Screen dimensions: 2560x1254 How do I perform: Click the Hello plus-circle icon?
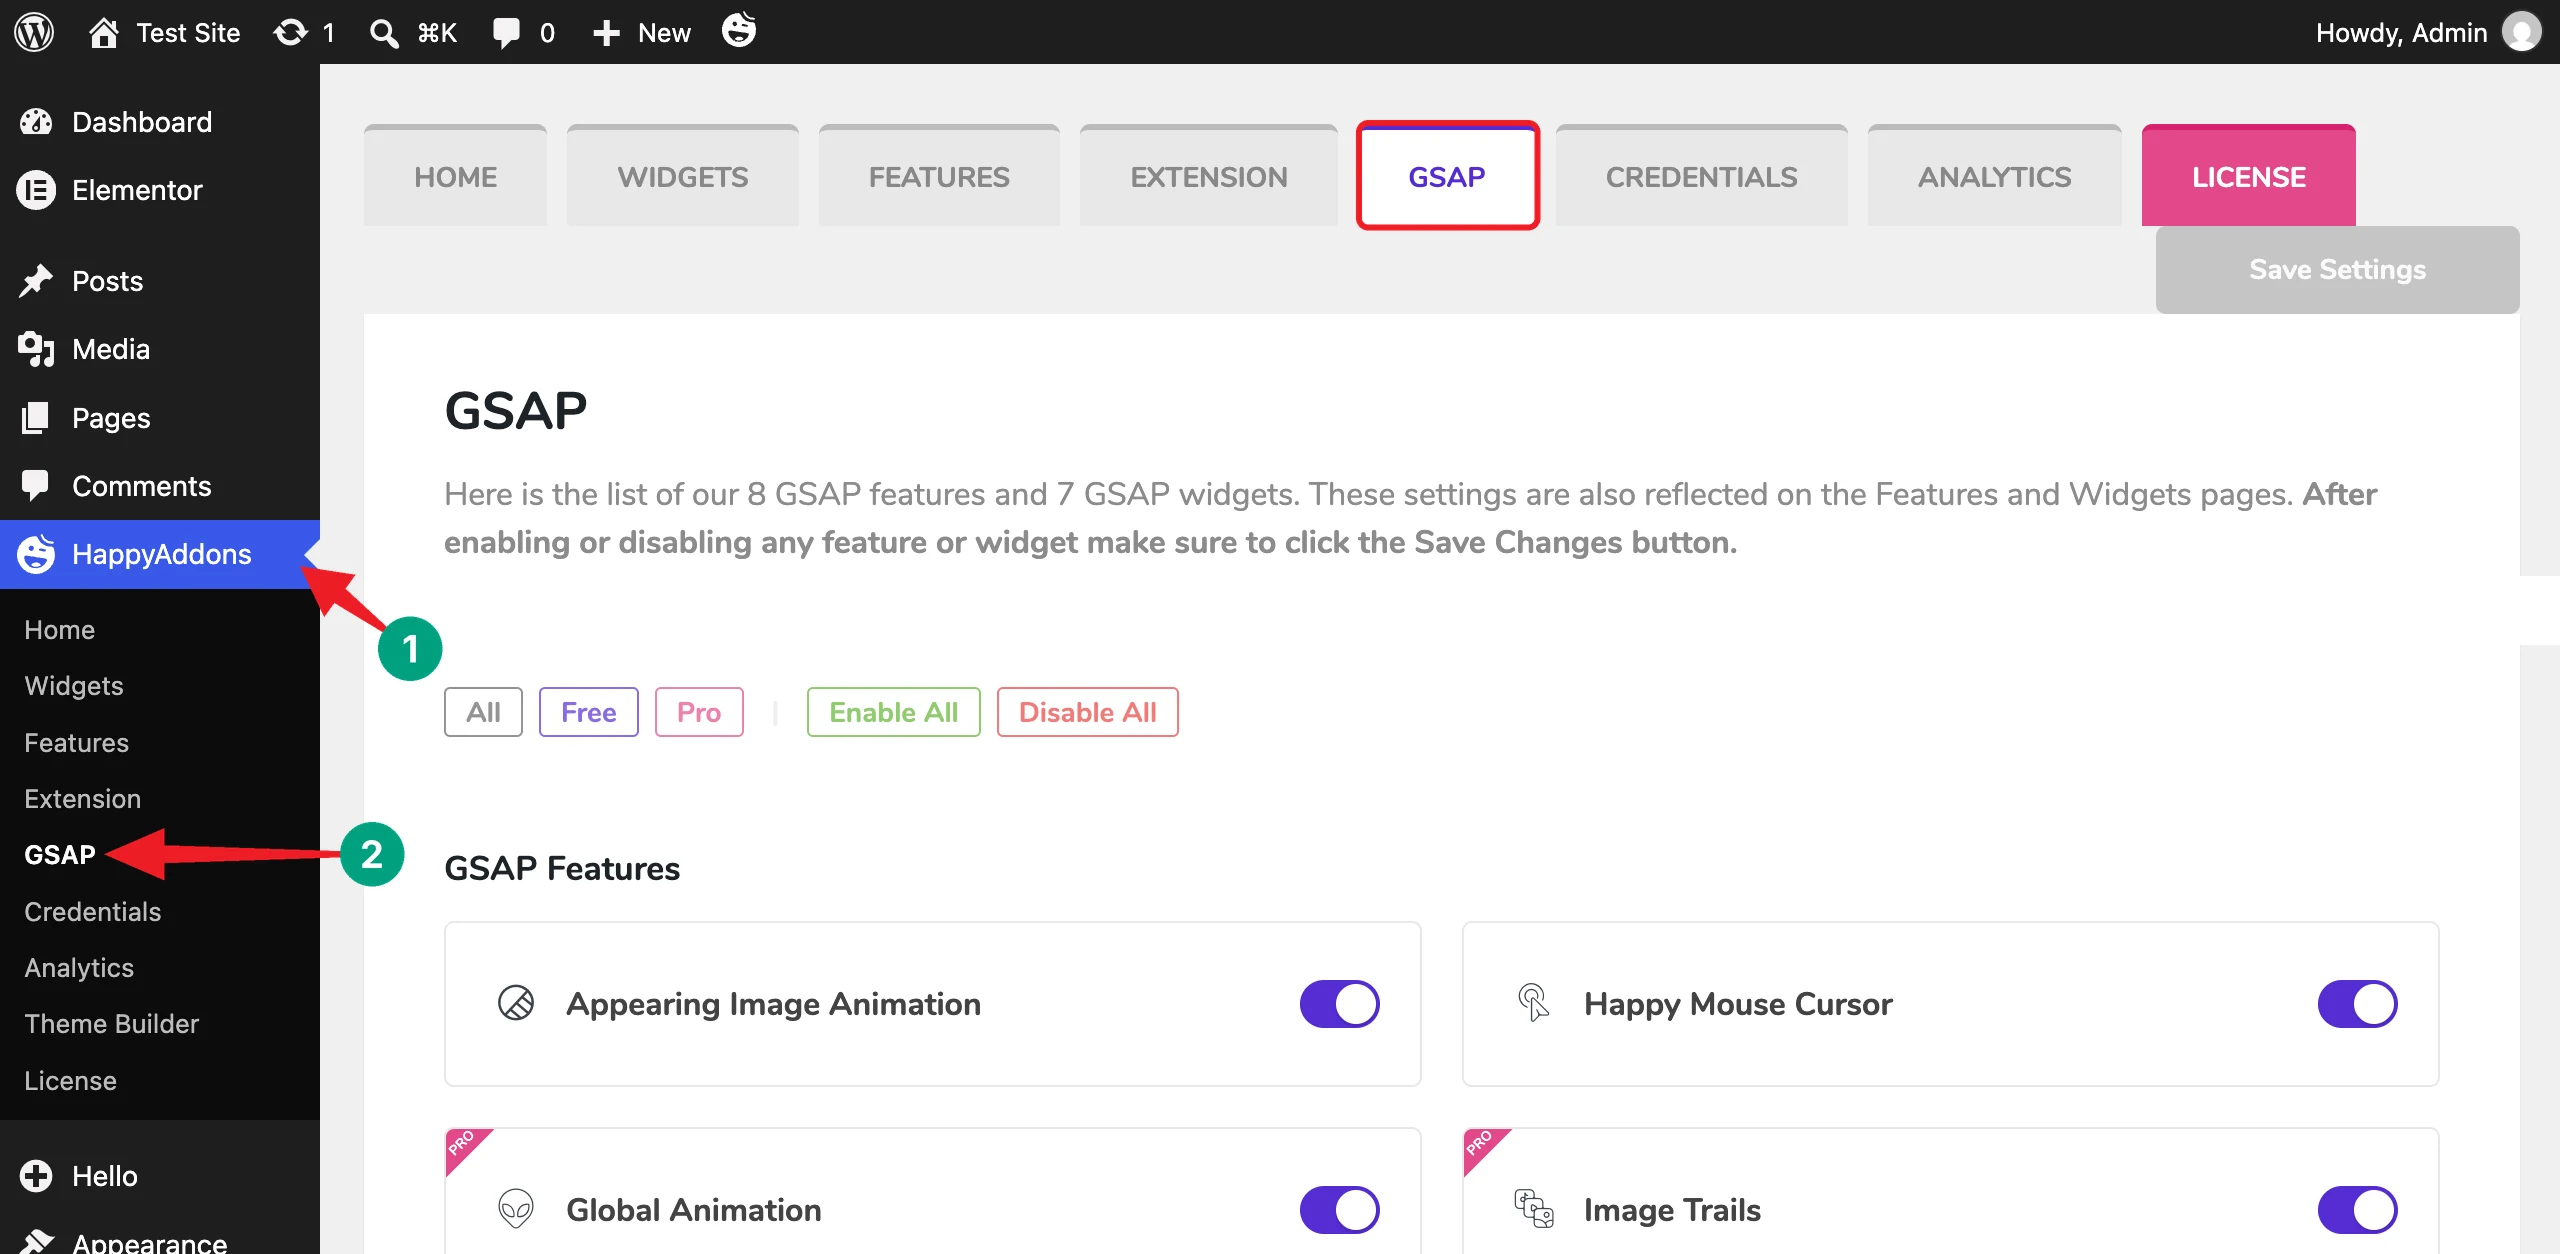coord(36,1176)
